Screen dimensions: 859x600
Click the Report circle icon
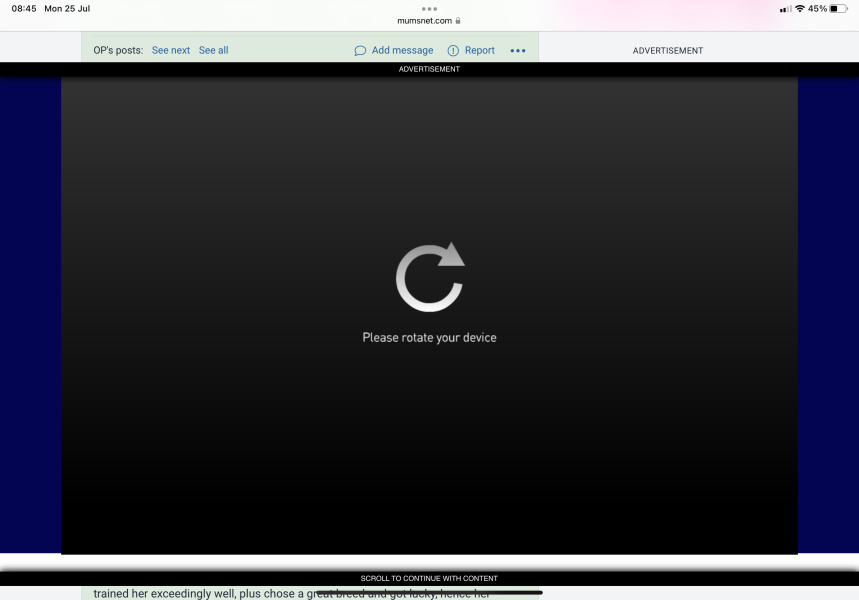coord(453,50)
